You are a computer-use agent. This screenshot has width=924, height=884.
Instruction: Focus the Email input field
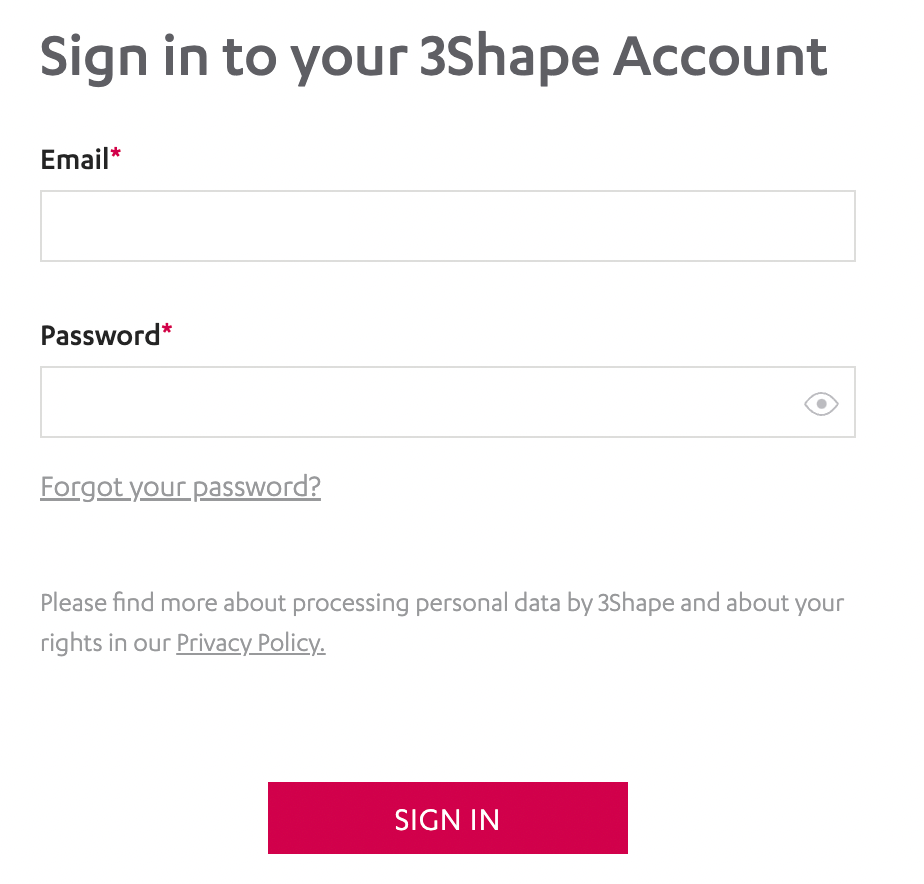tap(447, 226)
